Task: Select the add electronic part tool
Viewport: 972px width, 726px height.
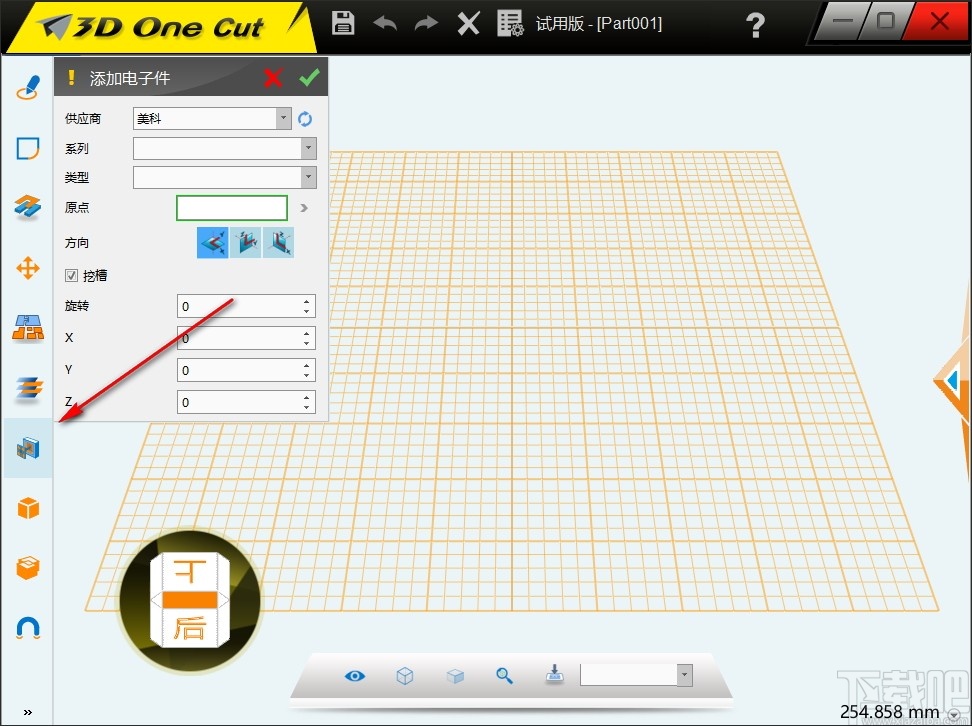Action: click(x=28, y=448)
